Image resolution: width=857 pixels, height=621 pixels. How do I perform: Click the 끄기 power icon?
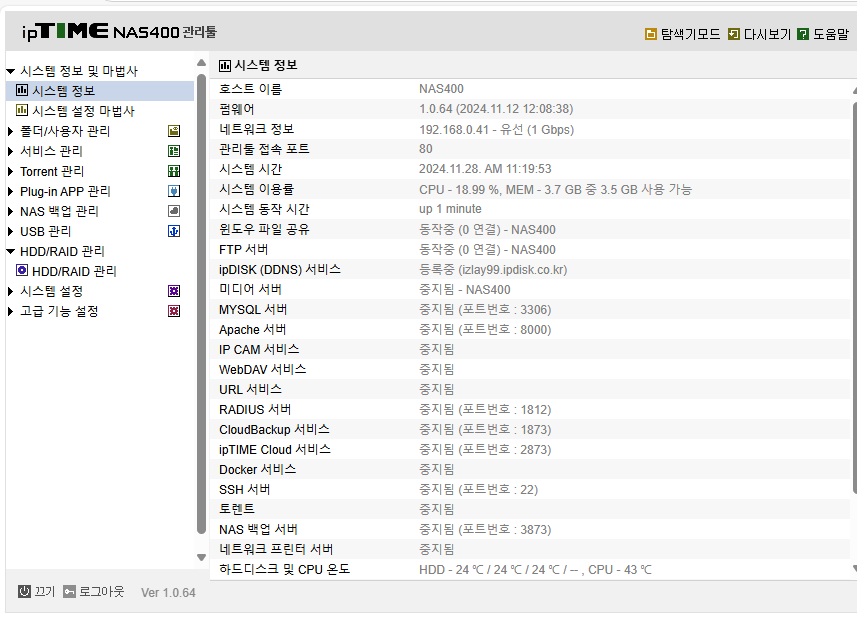click(x=24, y=591)
